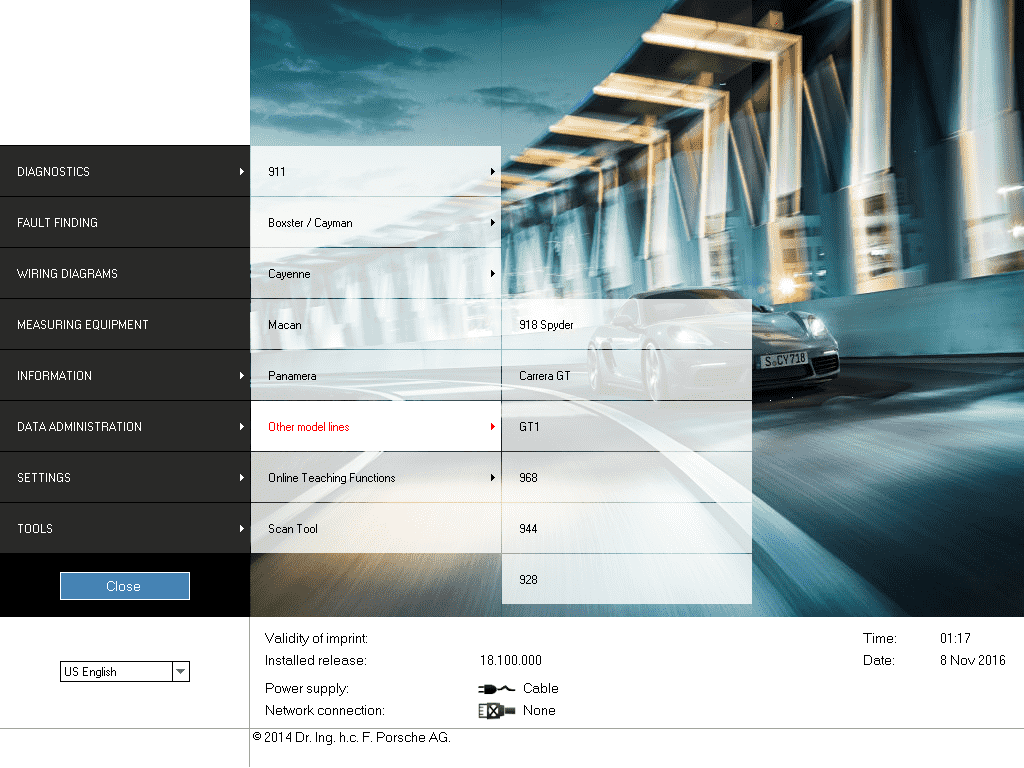The height and width of the screenshot is (768, 1024).
Task: Choose Measuring Equipment from the main menu
Action: 125,325
